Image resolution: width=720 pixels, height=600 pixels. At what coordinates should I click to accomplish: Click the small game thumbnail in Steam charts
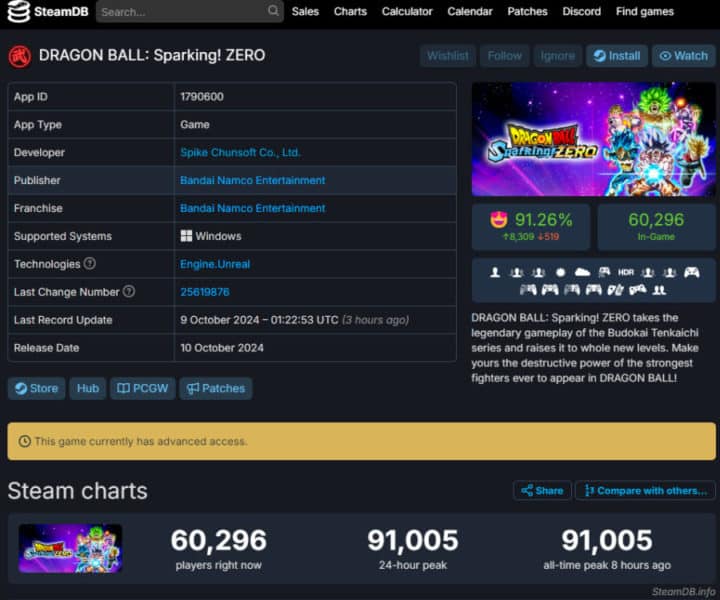coord(70,549)
